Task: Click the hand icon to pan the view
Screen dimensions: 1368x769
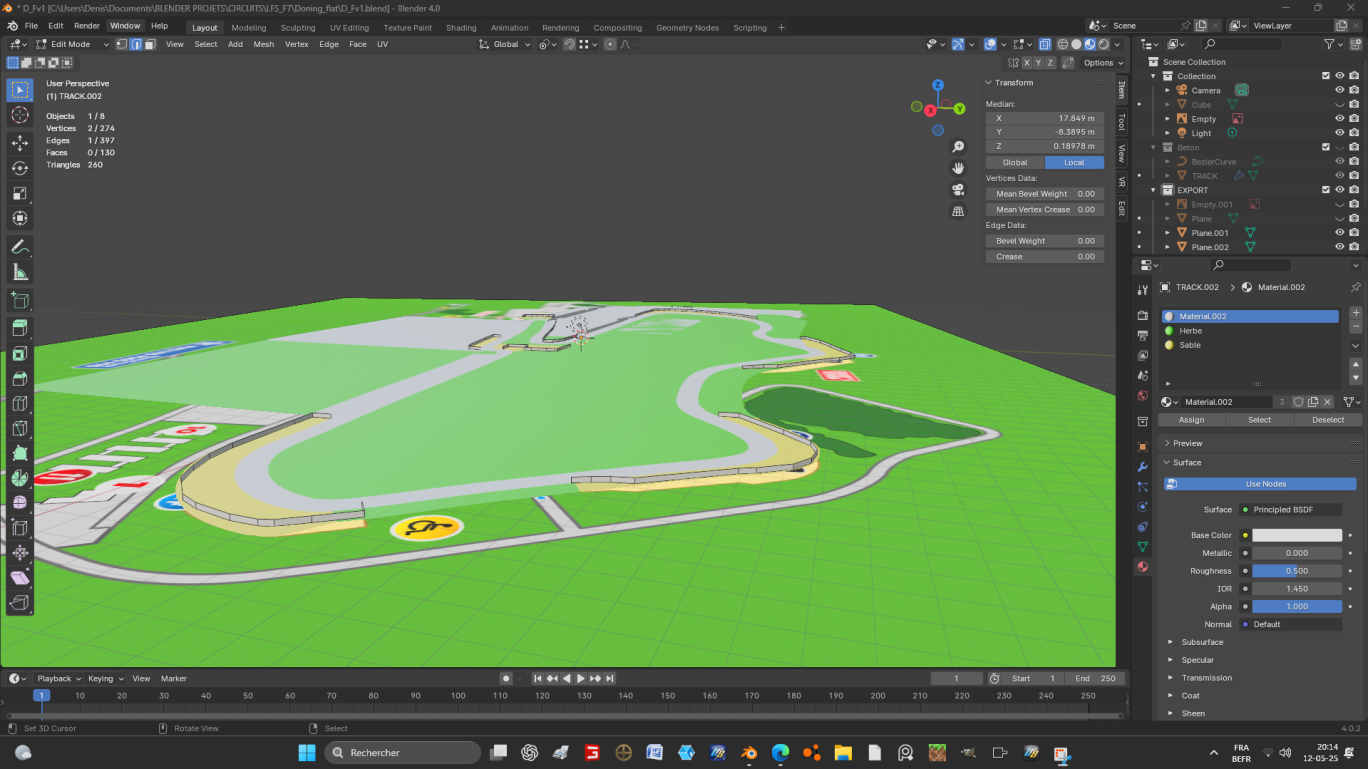Action: pos(958,168)
